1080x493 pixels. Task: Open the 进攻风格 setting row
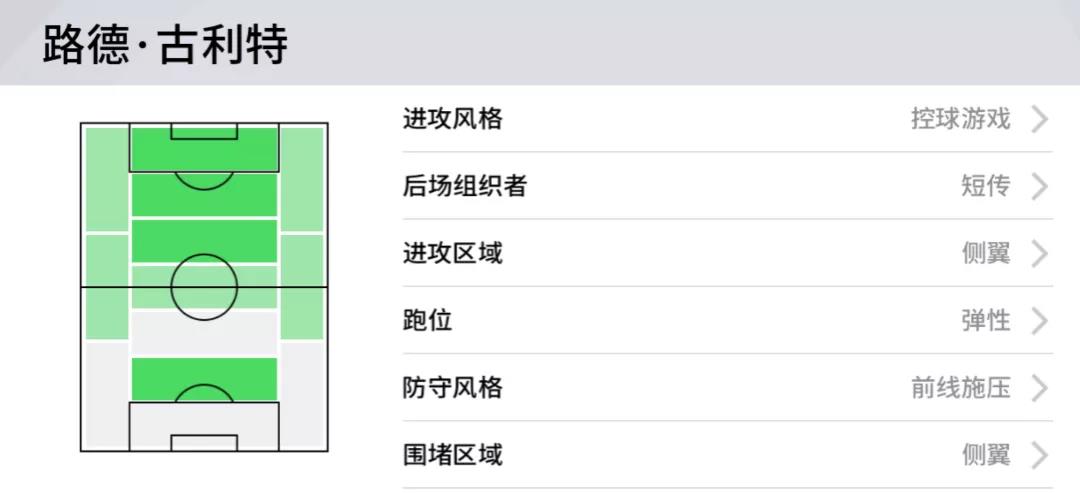727,120
